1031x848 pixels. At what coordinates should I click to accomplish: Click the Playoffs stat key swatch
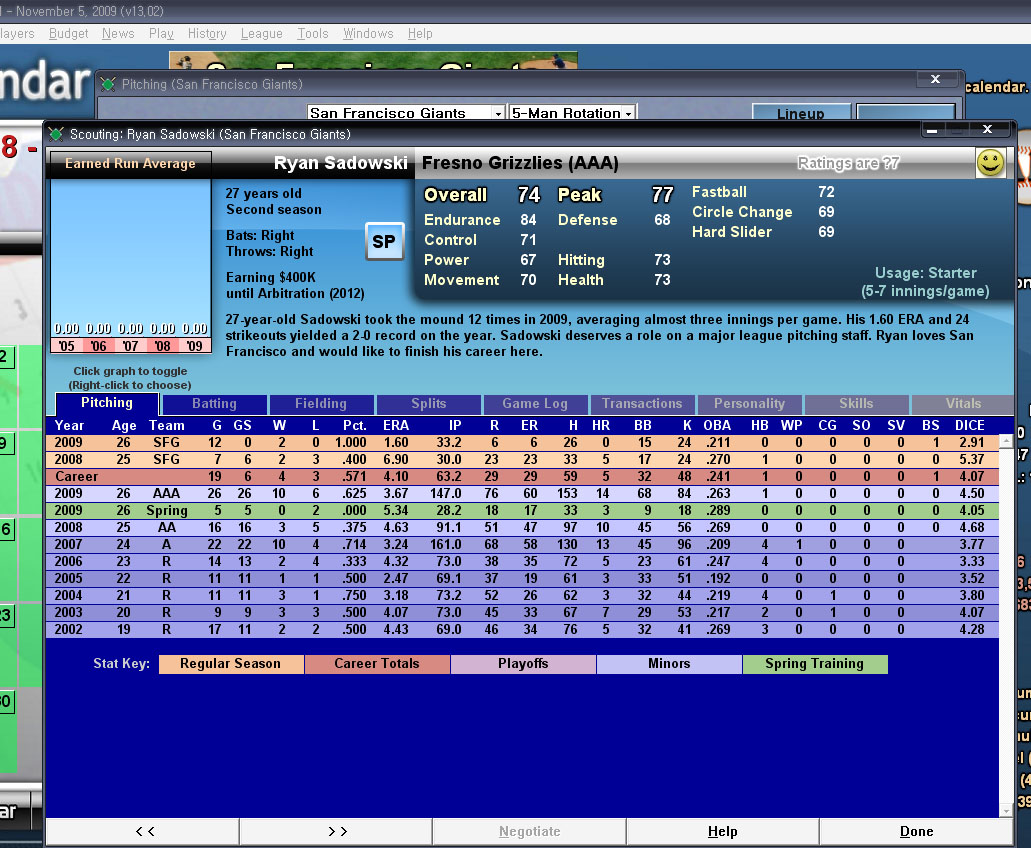pos(523,664)
